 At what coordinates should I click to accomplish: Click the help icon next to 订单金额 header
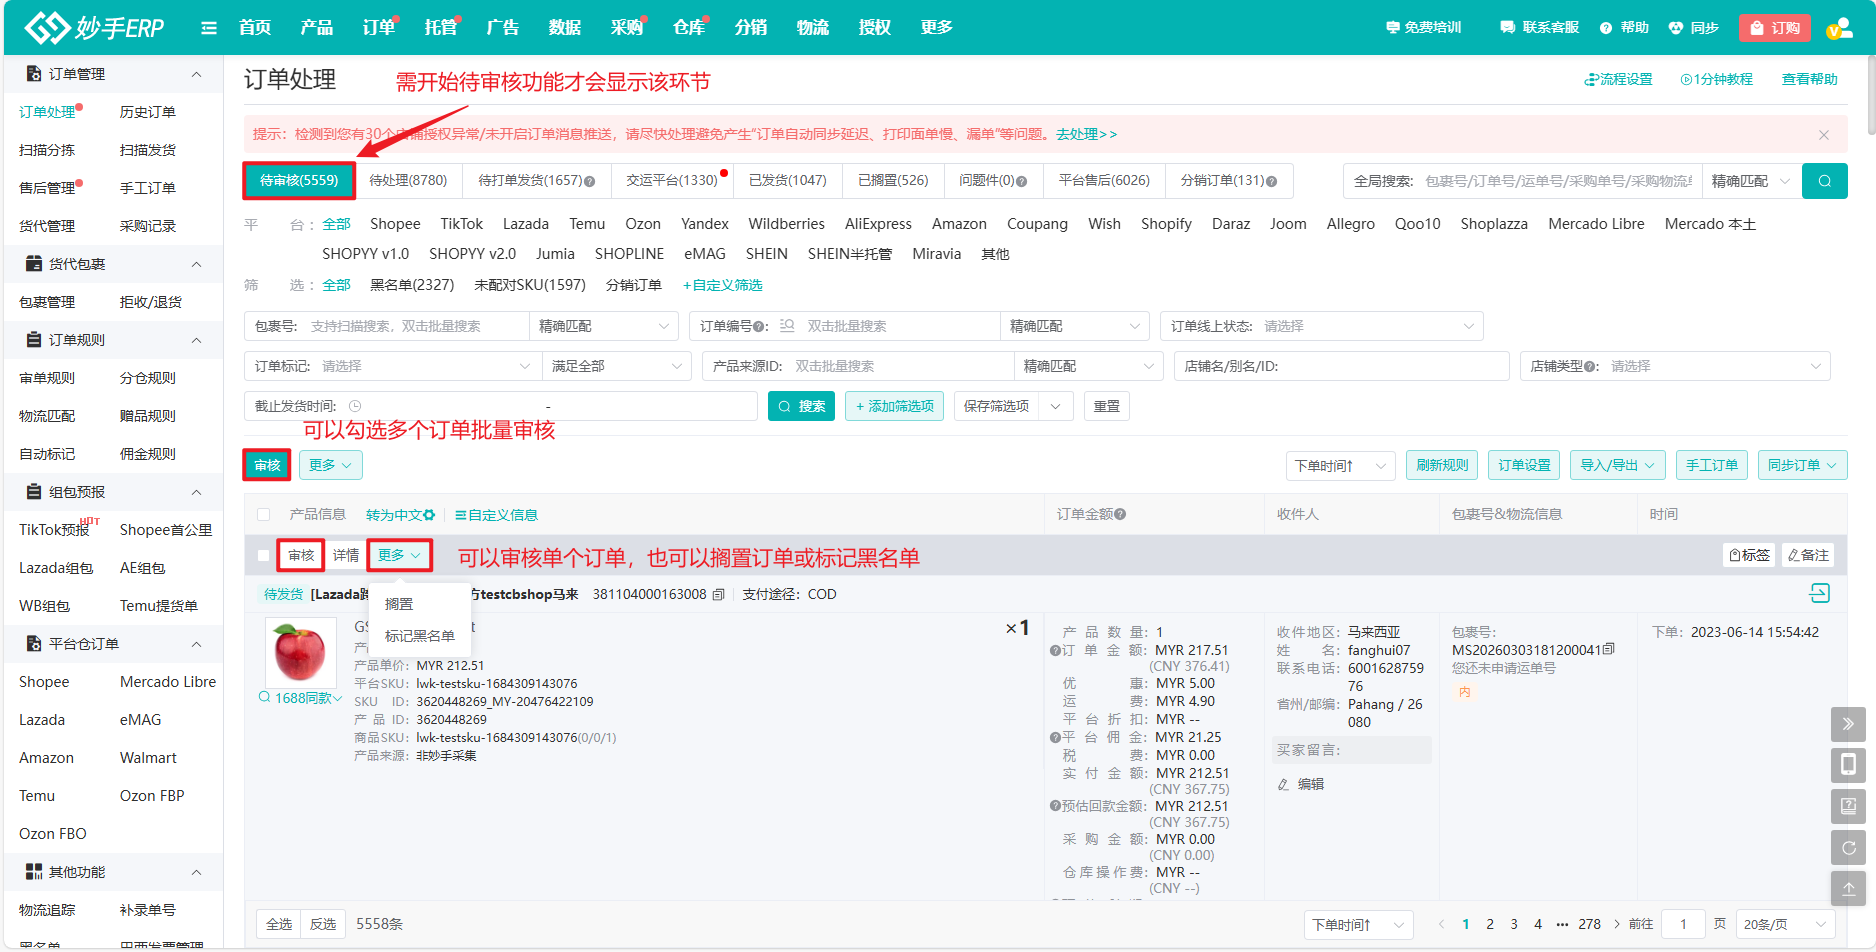click(x=1120, y=514)
